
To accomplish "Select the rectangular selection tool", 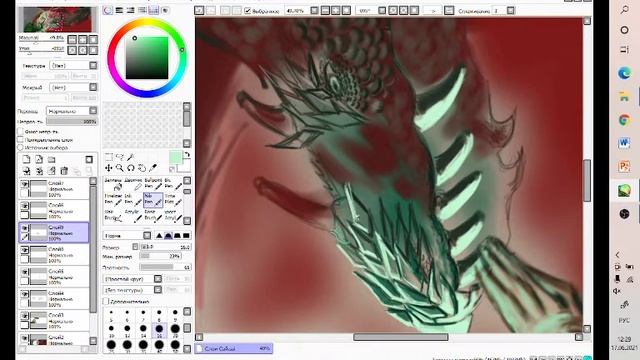I will point(109,157).
